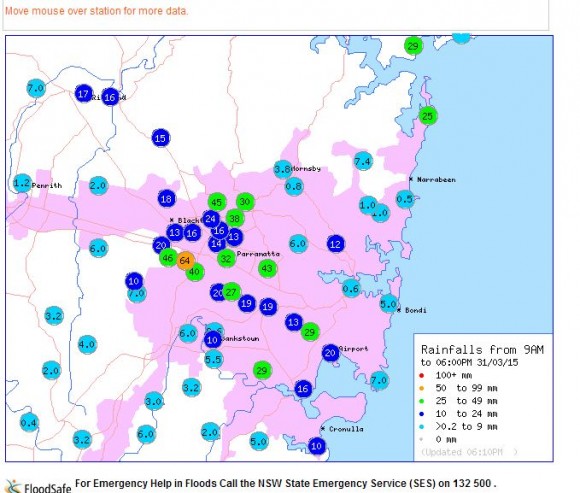
Task: Select the green 40 mm station marker
Action: click(195, 272)
